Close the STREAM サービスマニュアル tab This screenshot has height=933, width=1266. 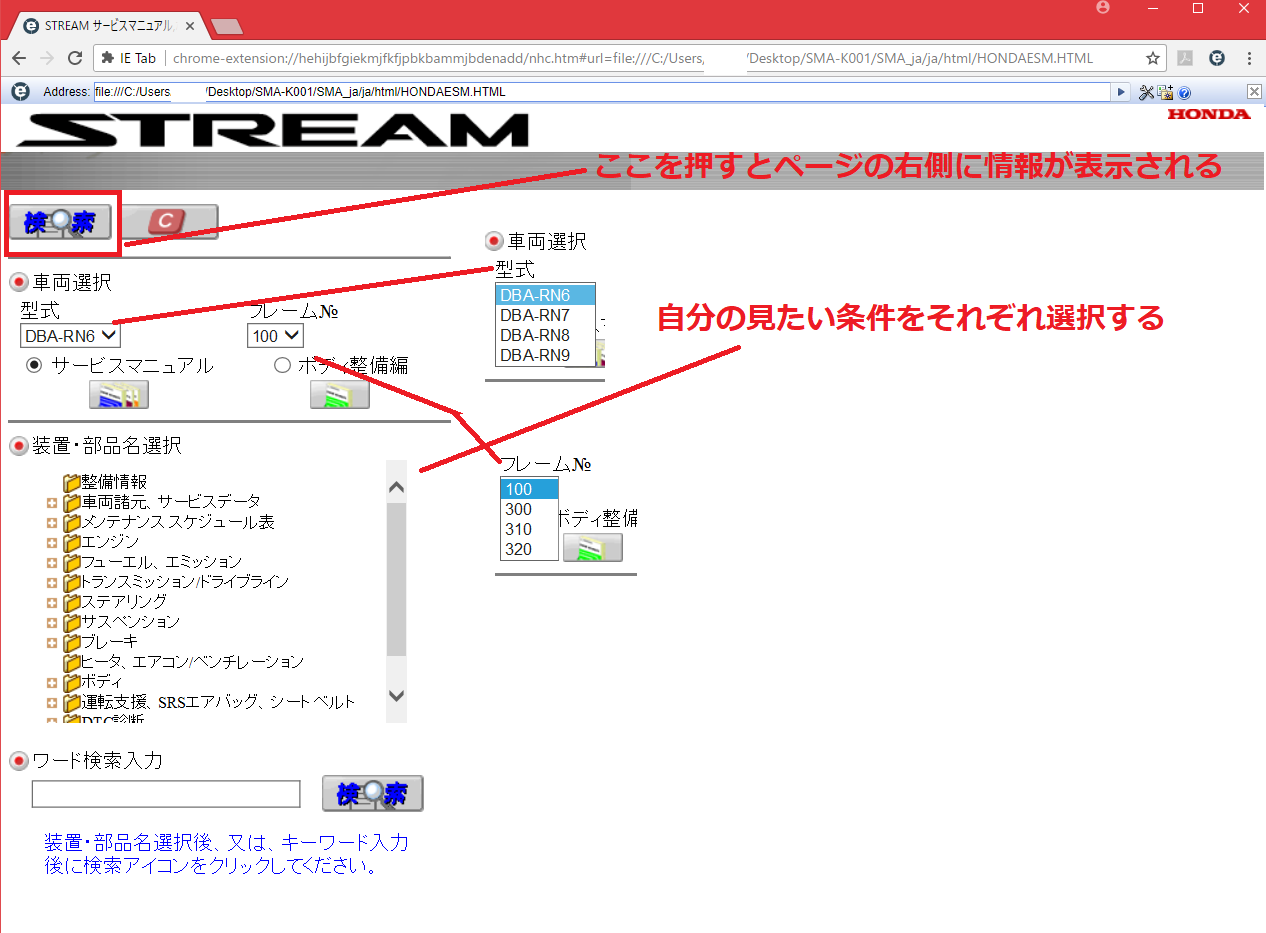pos(190,26)
